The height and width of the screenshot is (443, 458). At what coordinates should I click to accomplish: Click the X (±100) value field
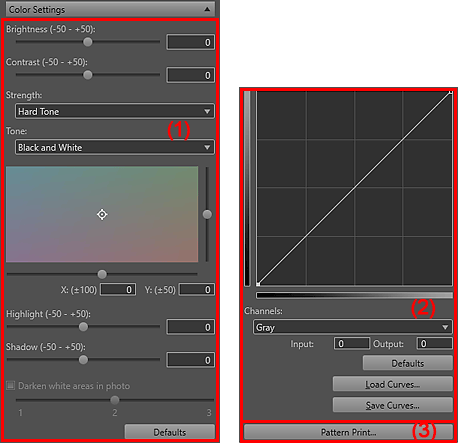(x=118, y=290)
